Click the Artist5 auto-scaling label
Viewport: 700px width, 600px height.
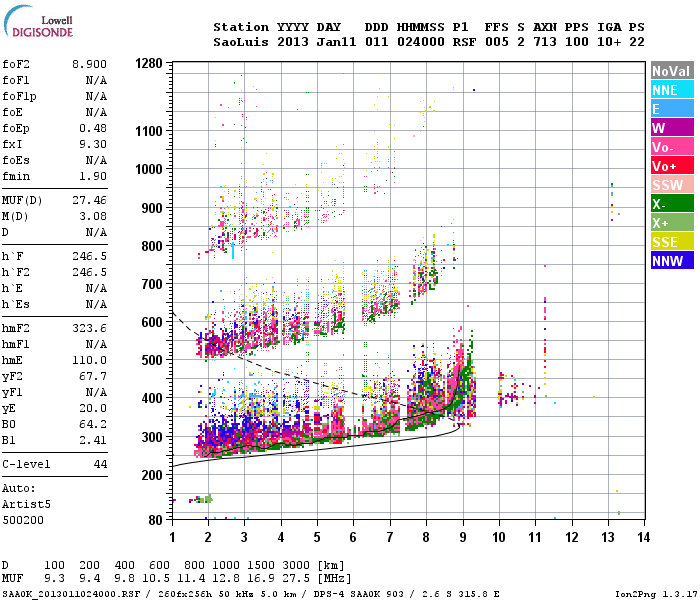(26, 504)
